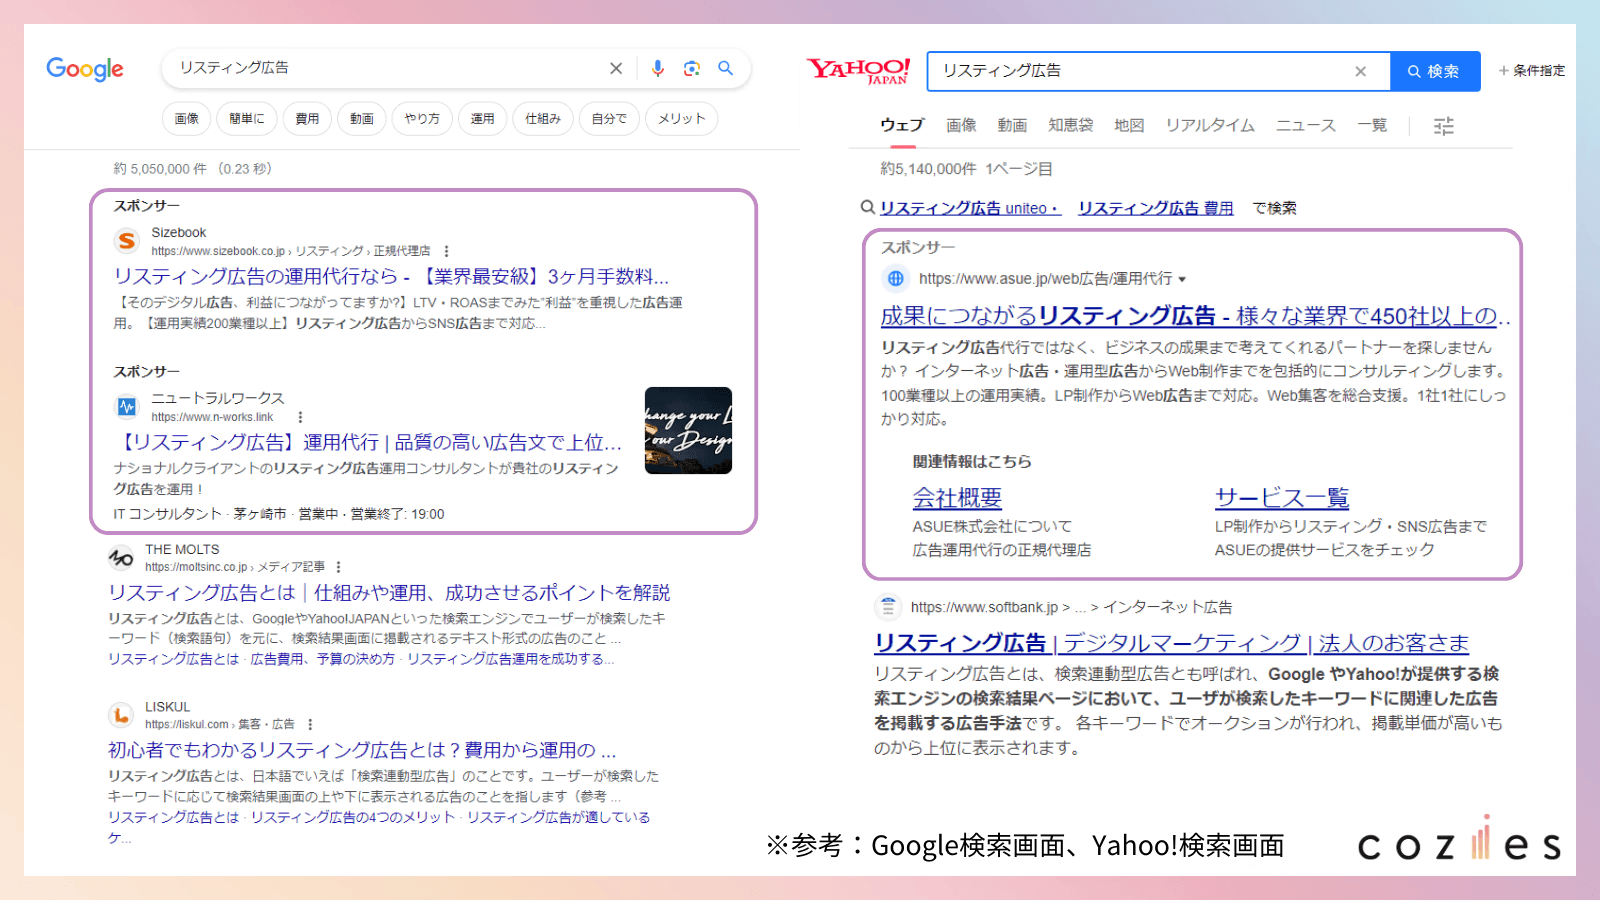Expand asue.jp ad URL dropdown arrow
Screen dimensions: 1600x900
coord(1182,280)
